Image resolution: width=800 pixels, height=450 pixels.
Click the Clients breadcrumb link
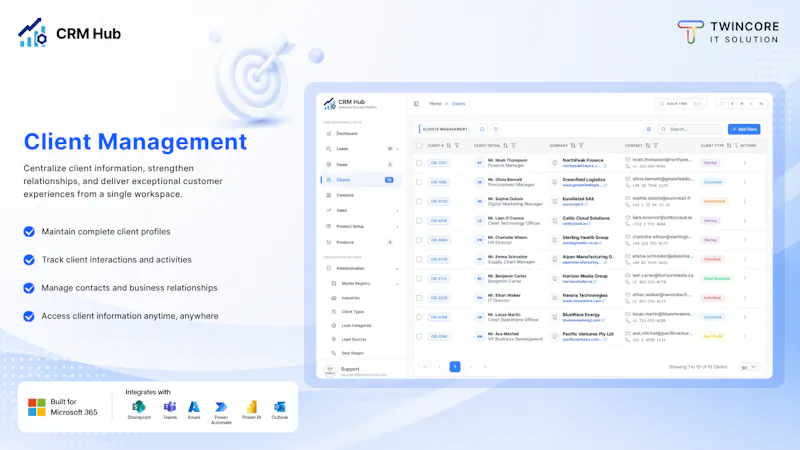click(x=459, y=104)
